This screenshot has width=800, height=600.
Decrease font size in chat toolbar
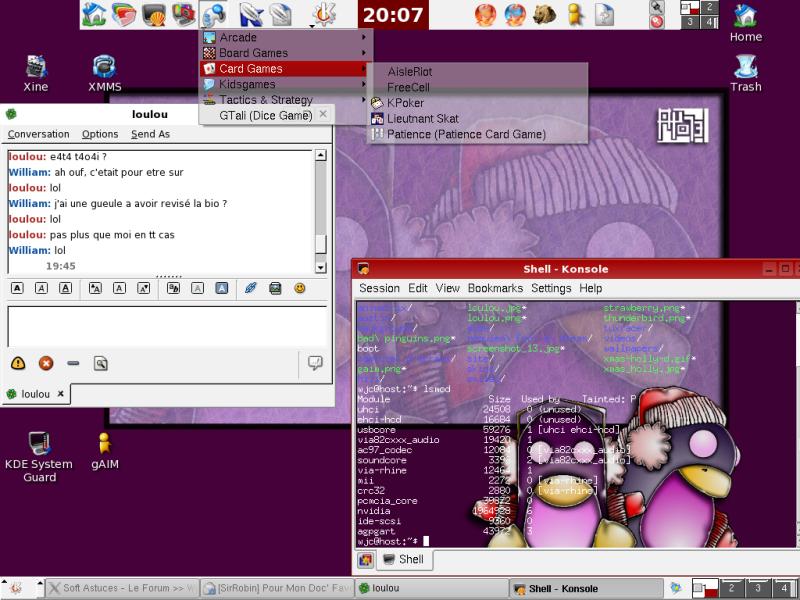click(144, 288)
